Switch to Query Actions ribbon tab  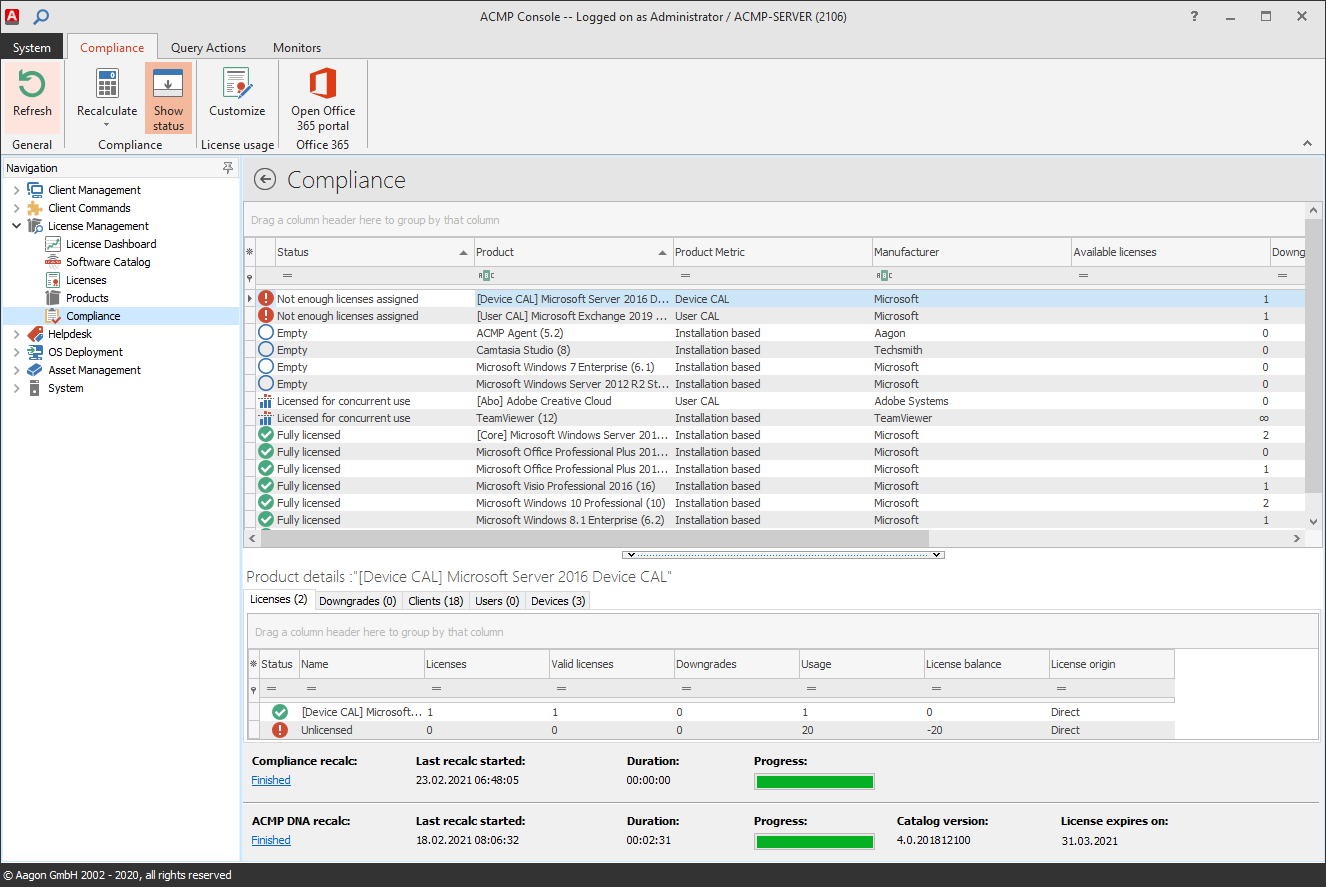tap(208, 47)
